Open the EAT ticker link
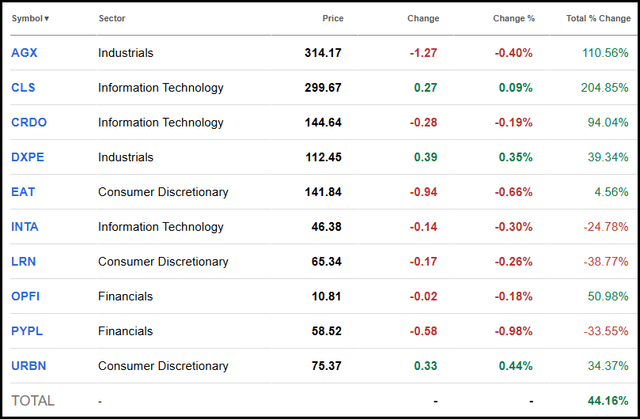Screen dimensions: 640x419 (x=23, y=192)
